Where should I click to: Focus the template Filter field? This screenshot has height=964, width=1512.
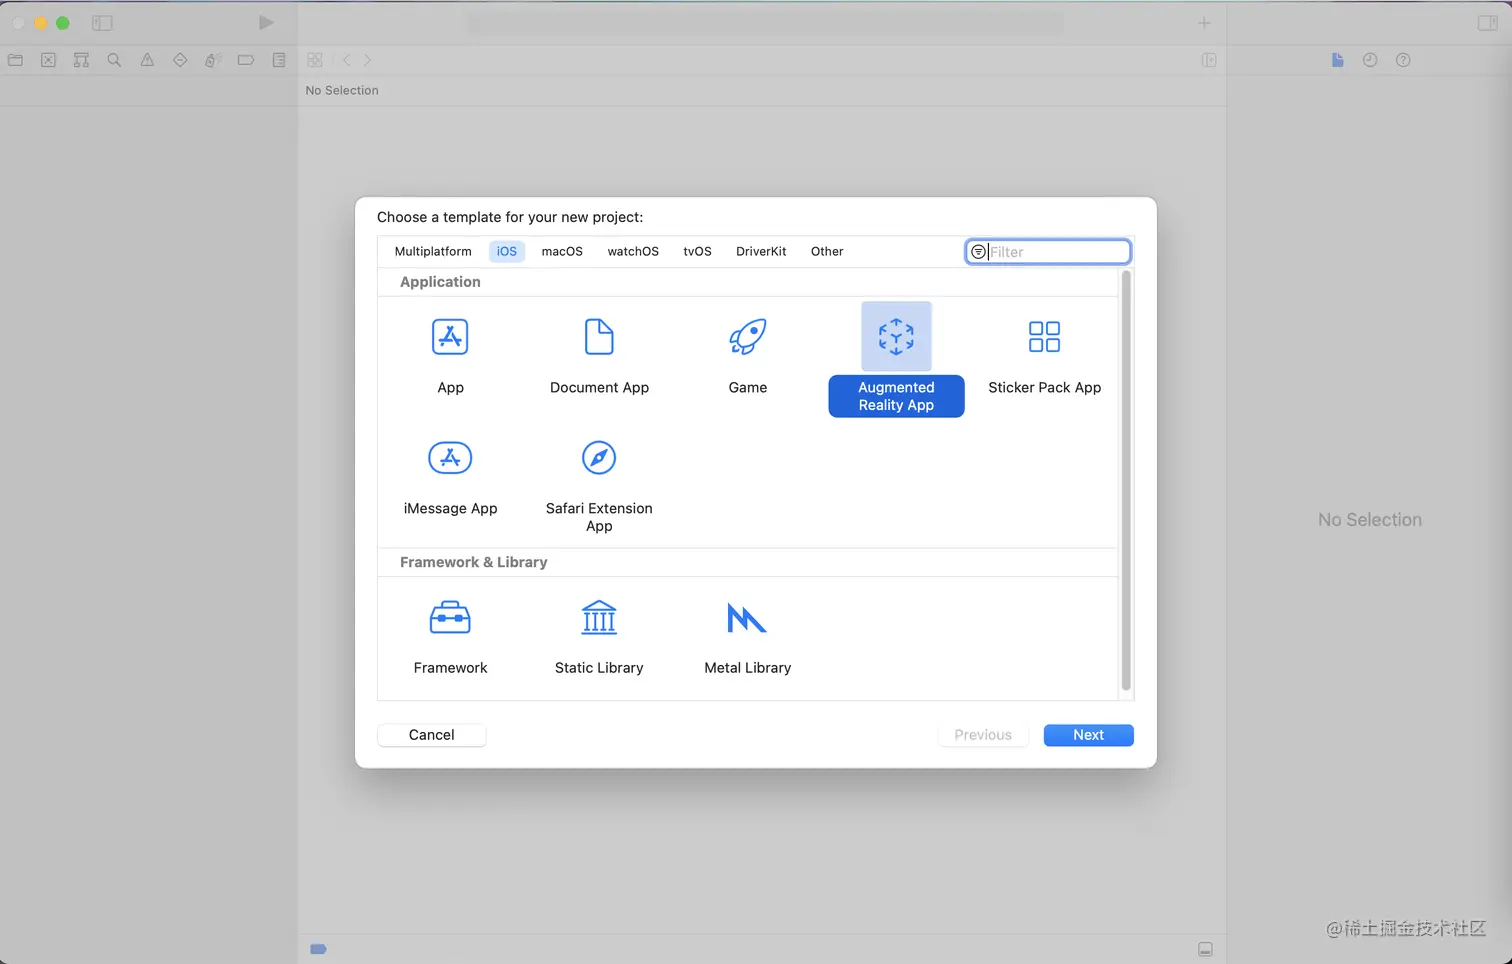pos(1048,252)
